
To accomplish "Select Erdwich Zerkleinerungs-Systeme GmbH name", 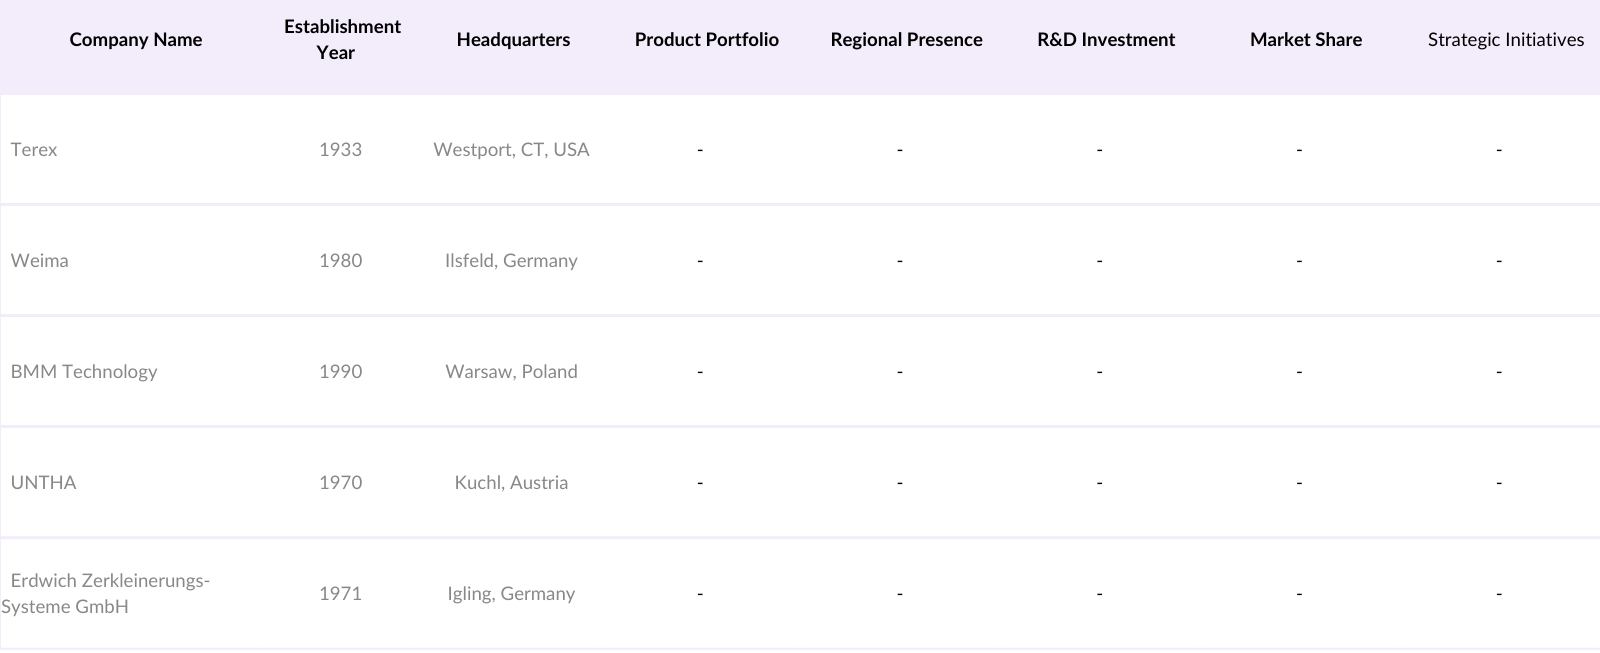I will (x=105, y=593).
